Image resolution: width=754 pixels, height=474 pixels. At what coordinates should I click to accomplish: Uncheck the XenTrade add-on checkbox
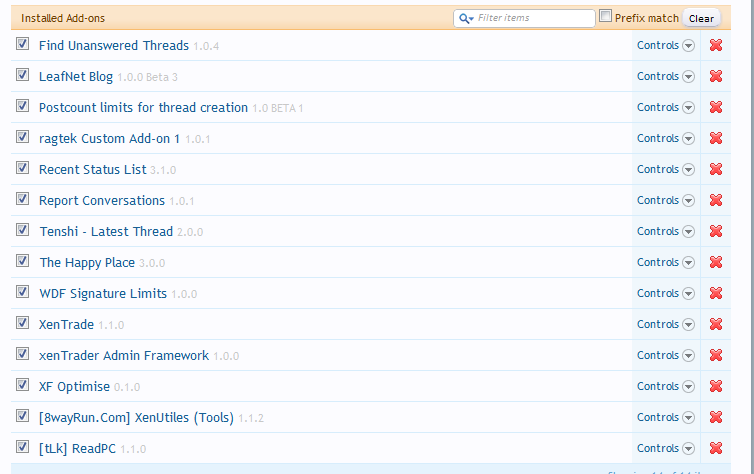tap(22, 323)
